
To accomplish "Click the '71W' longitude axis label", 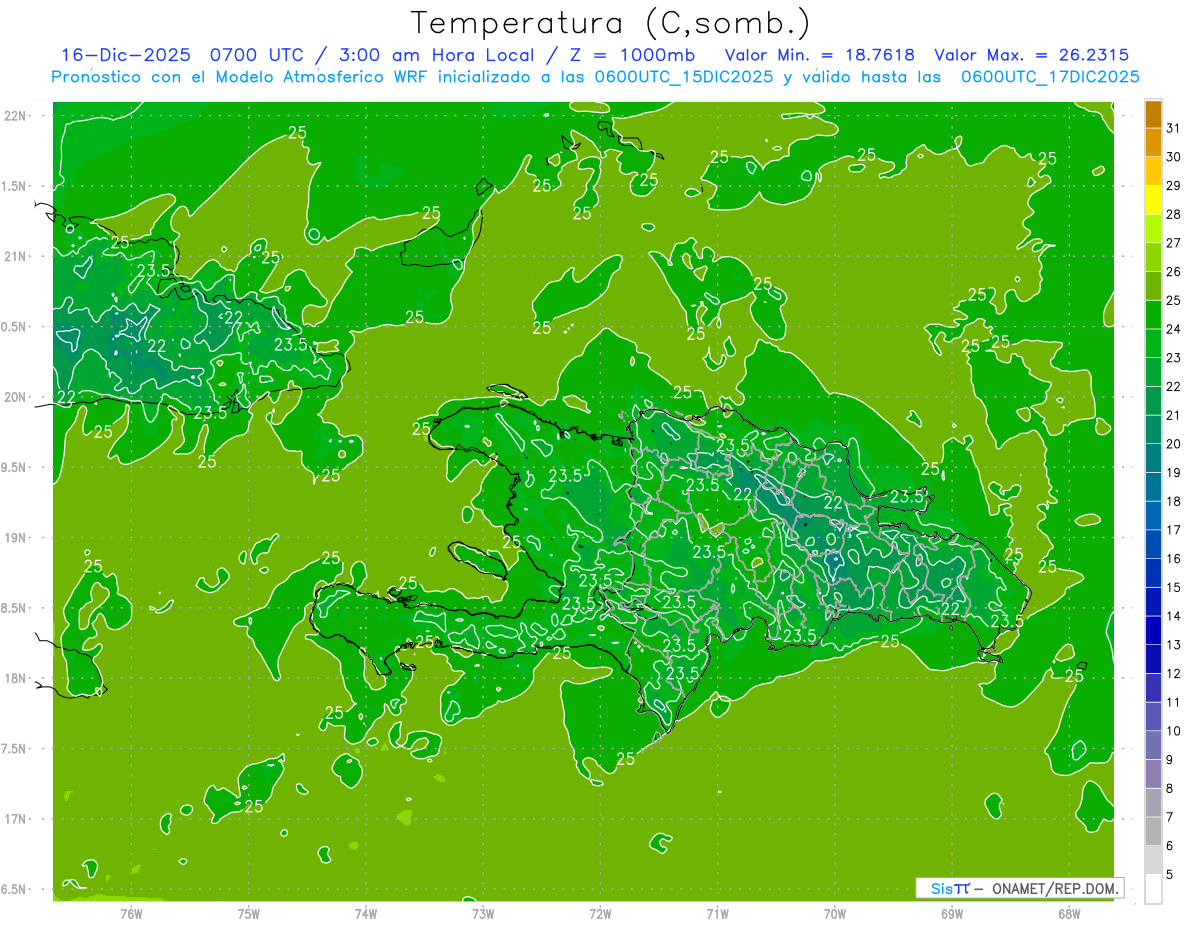I will [717, 912].
